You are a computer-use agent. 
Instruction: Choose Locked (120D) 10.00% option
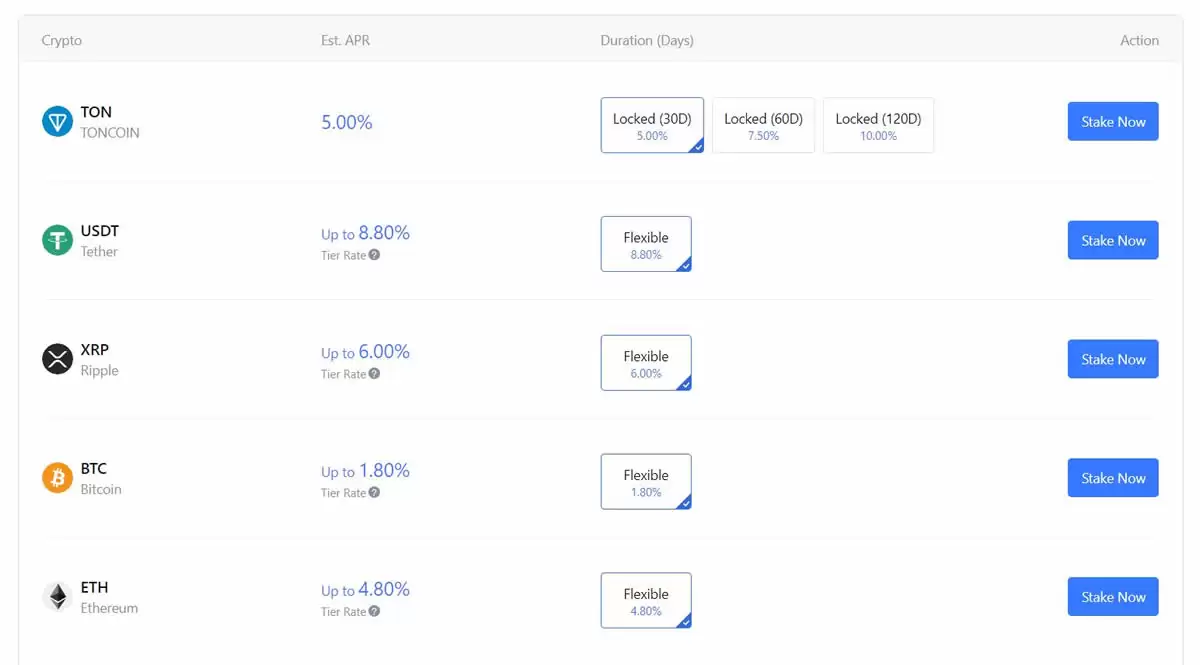click(878, 125)
